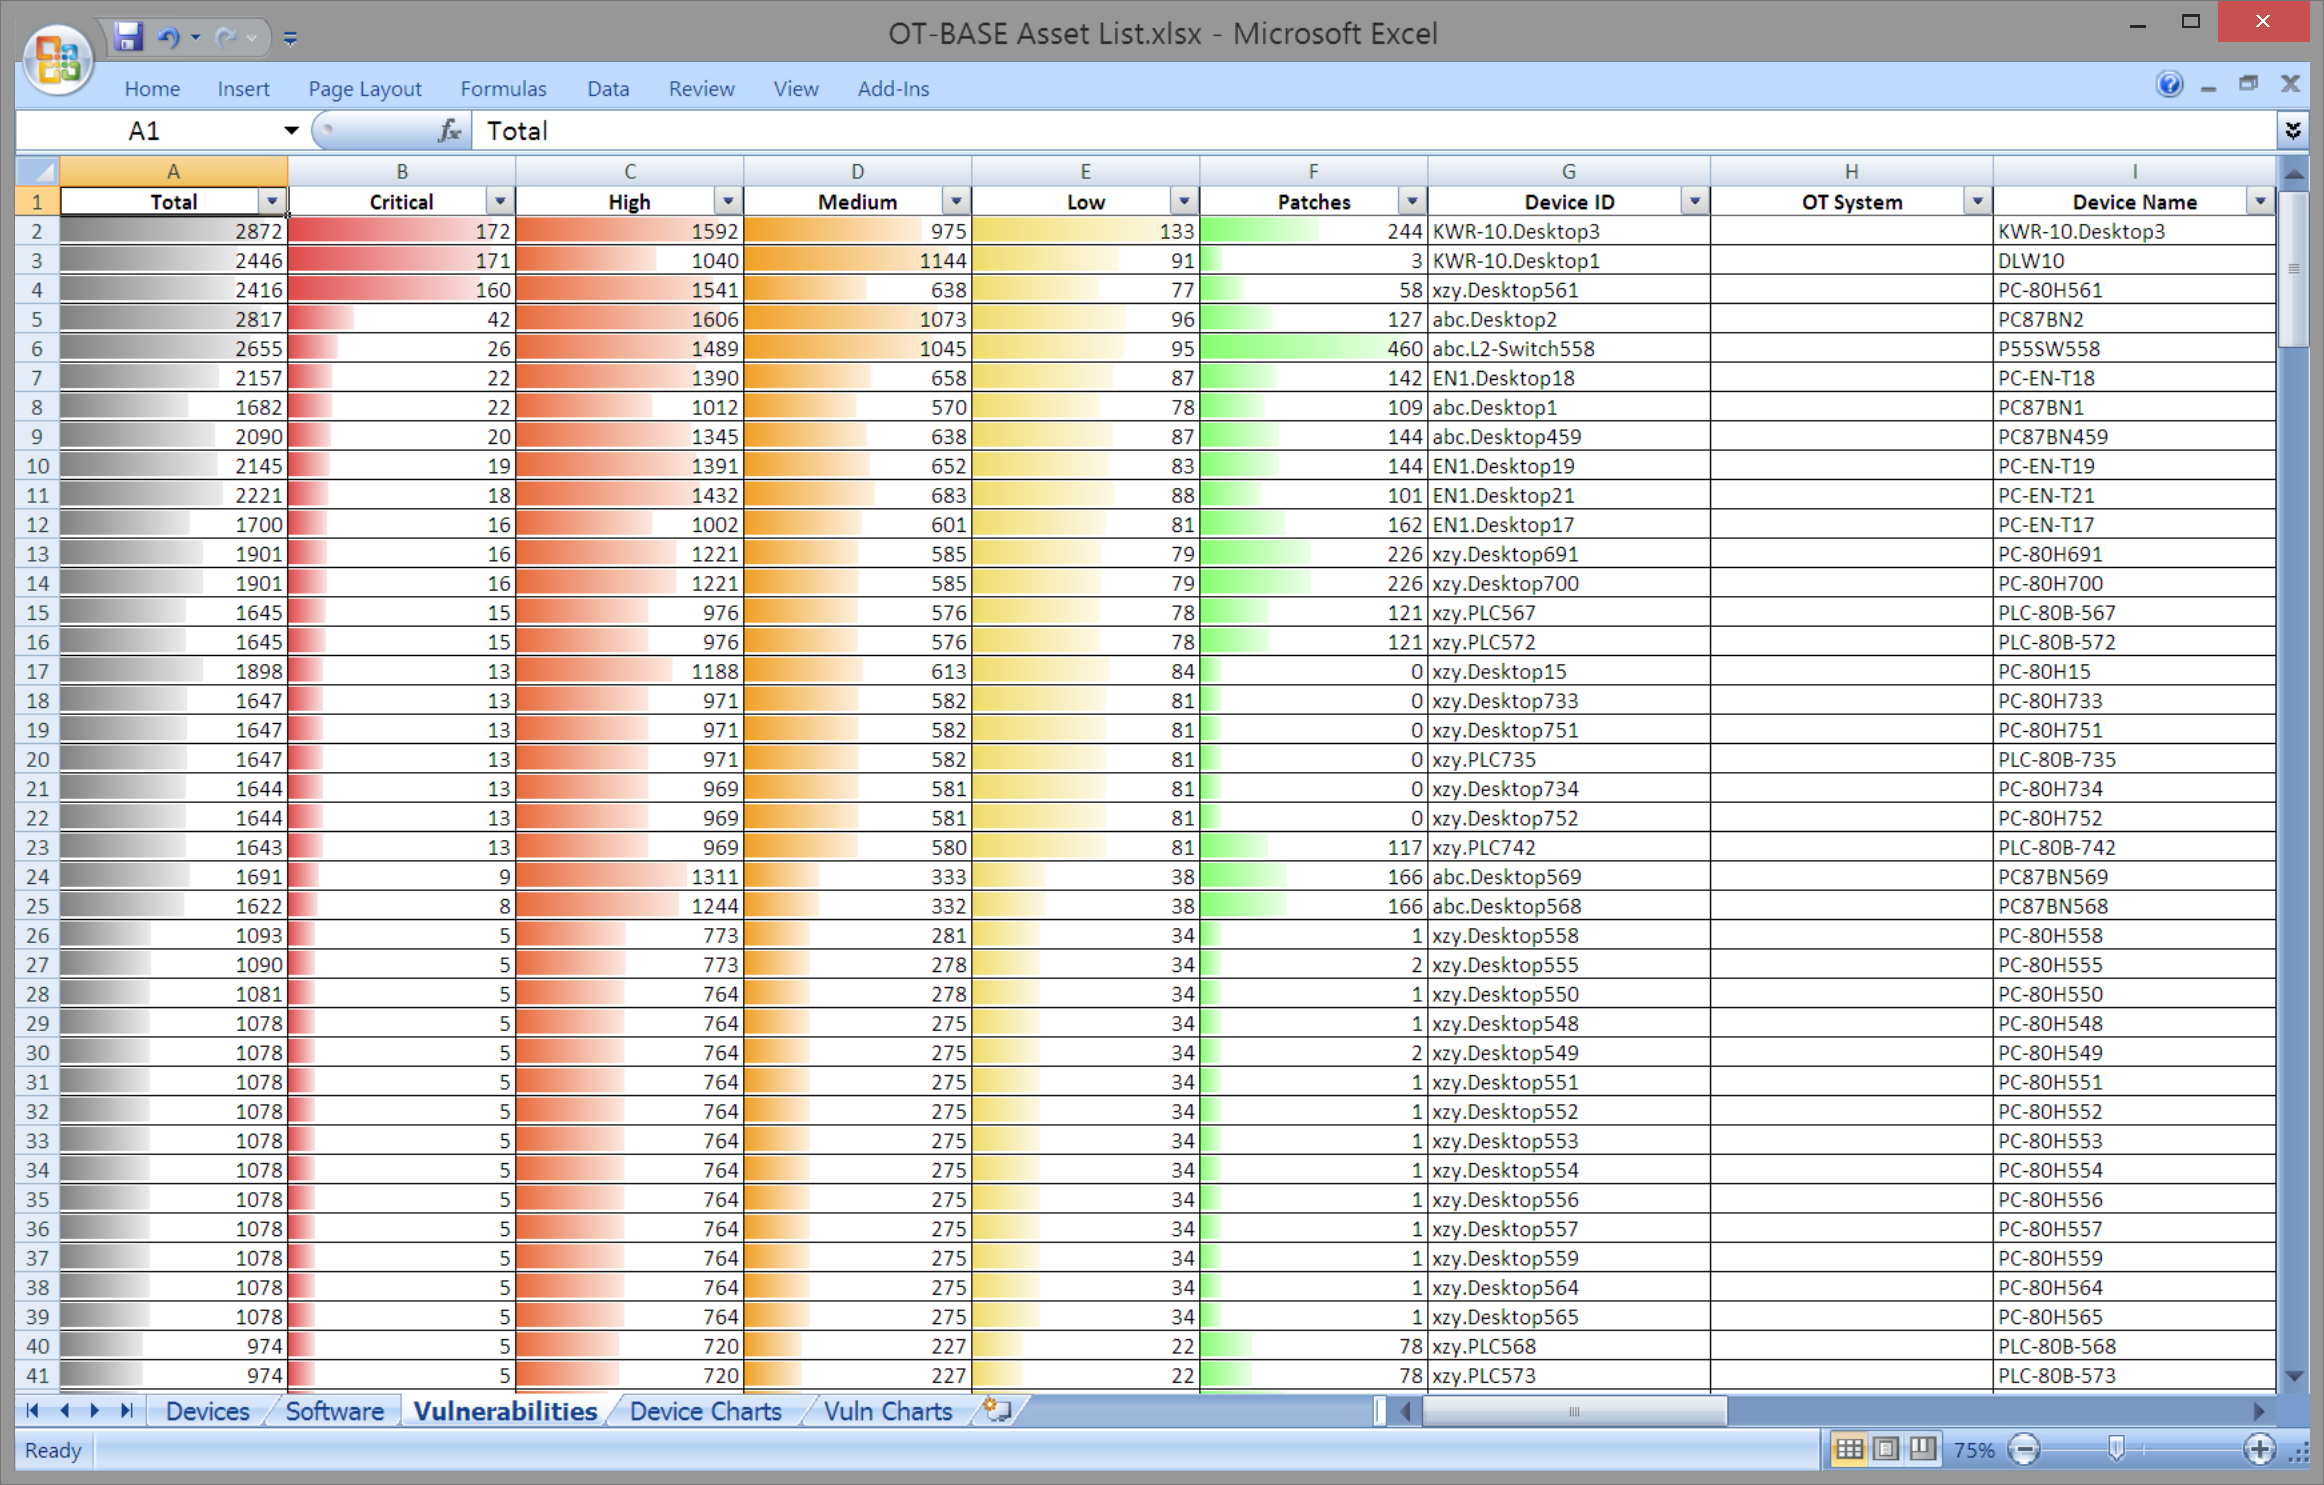Select Patches cell with value 460
Screen dimensions: 2324x1485
tap(1313, 348)
